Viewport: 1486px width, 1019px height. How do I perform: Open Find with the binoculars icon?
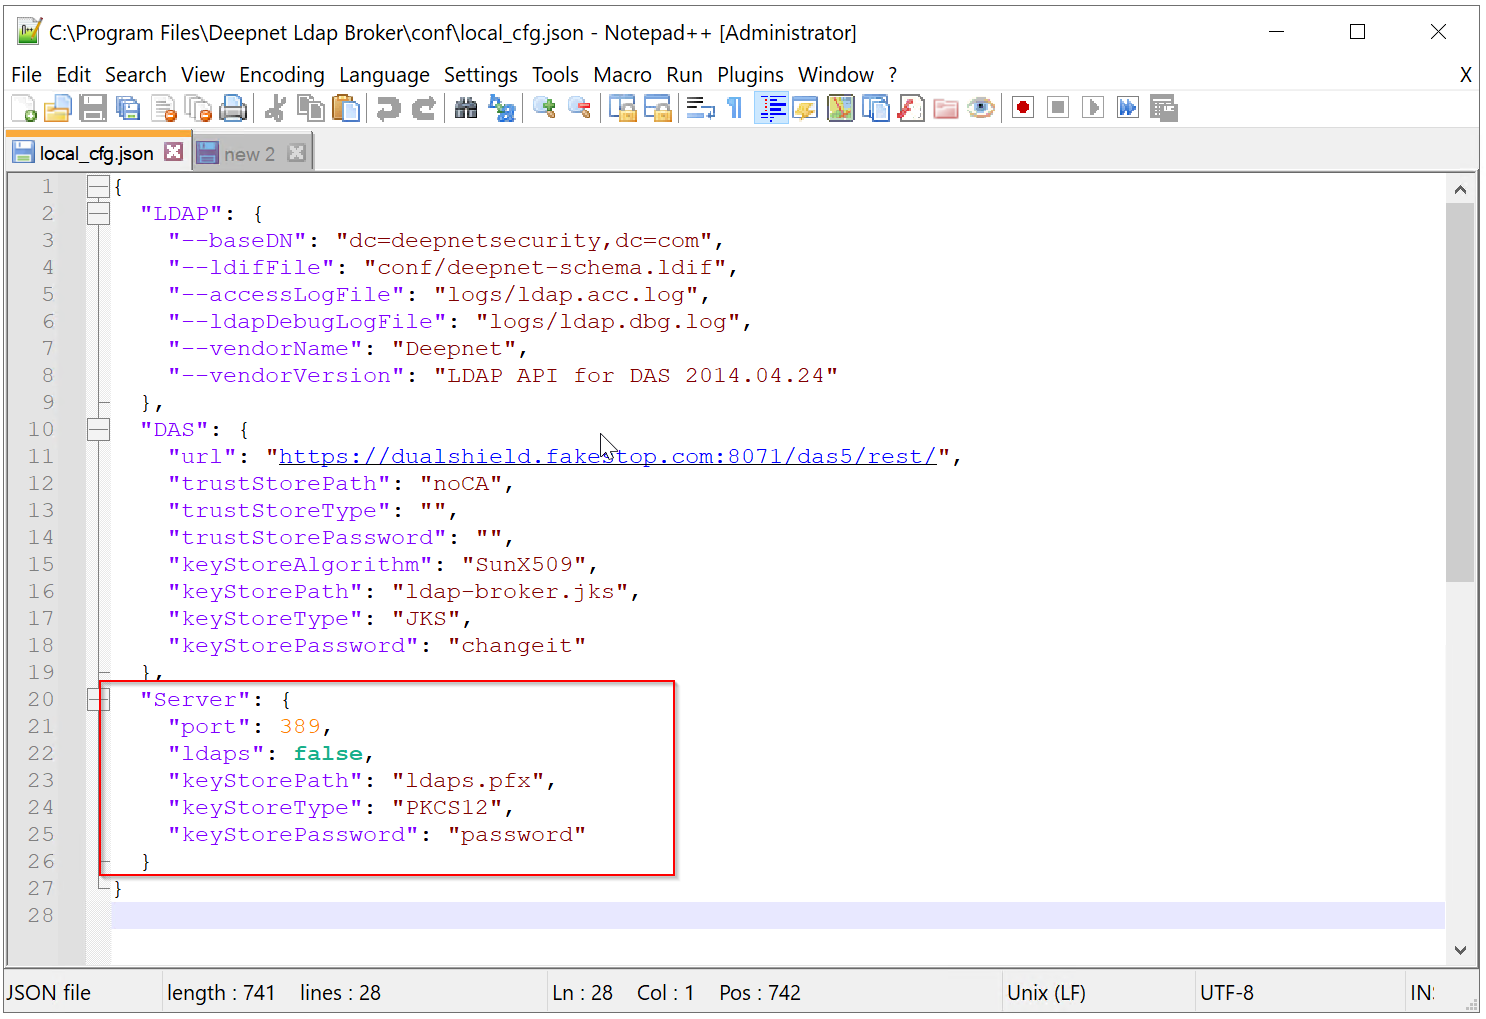pos(466,108)
